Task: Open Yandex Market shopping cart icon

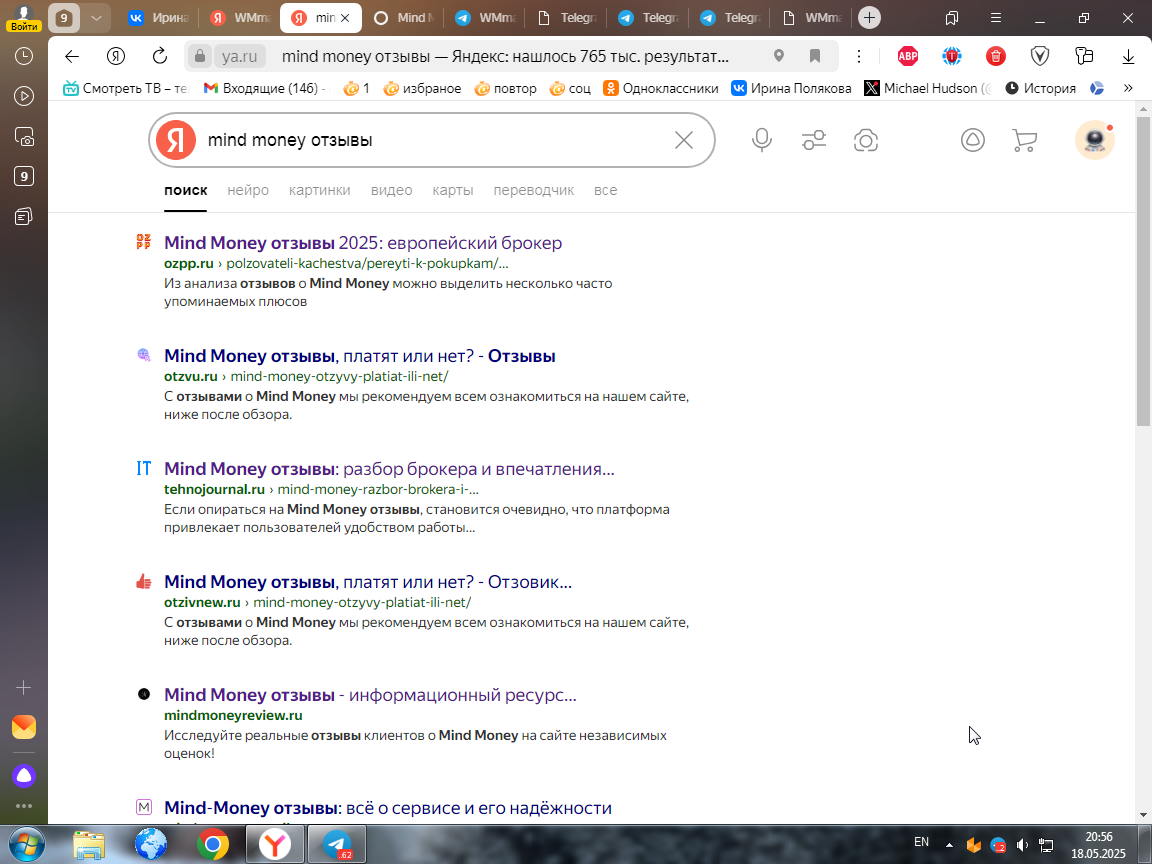Action: pos(1024,140)
